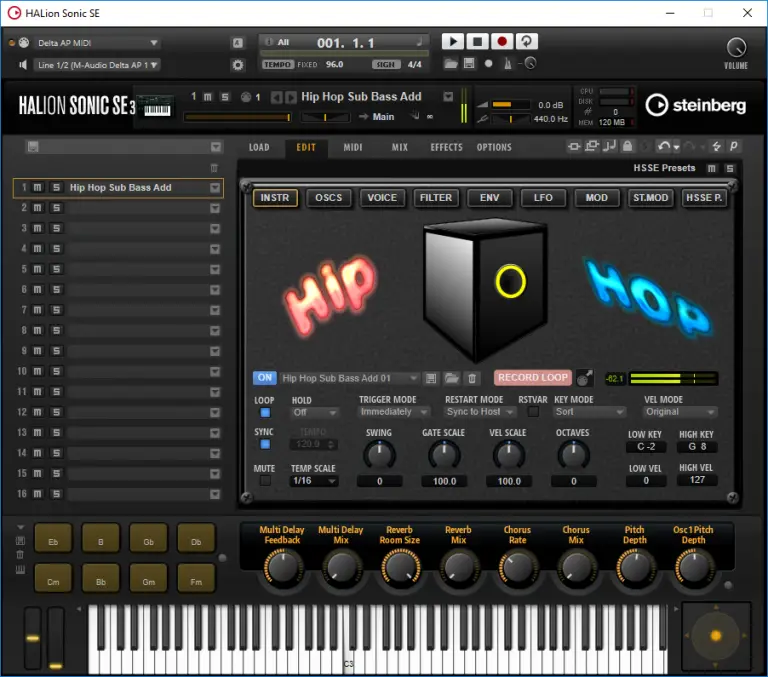Click the RECORD LOOP button
The height and width of the screenshot is (677, 768).
[x=533, y=378]
